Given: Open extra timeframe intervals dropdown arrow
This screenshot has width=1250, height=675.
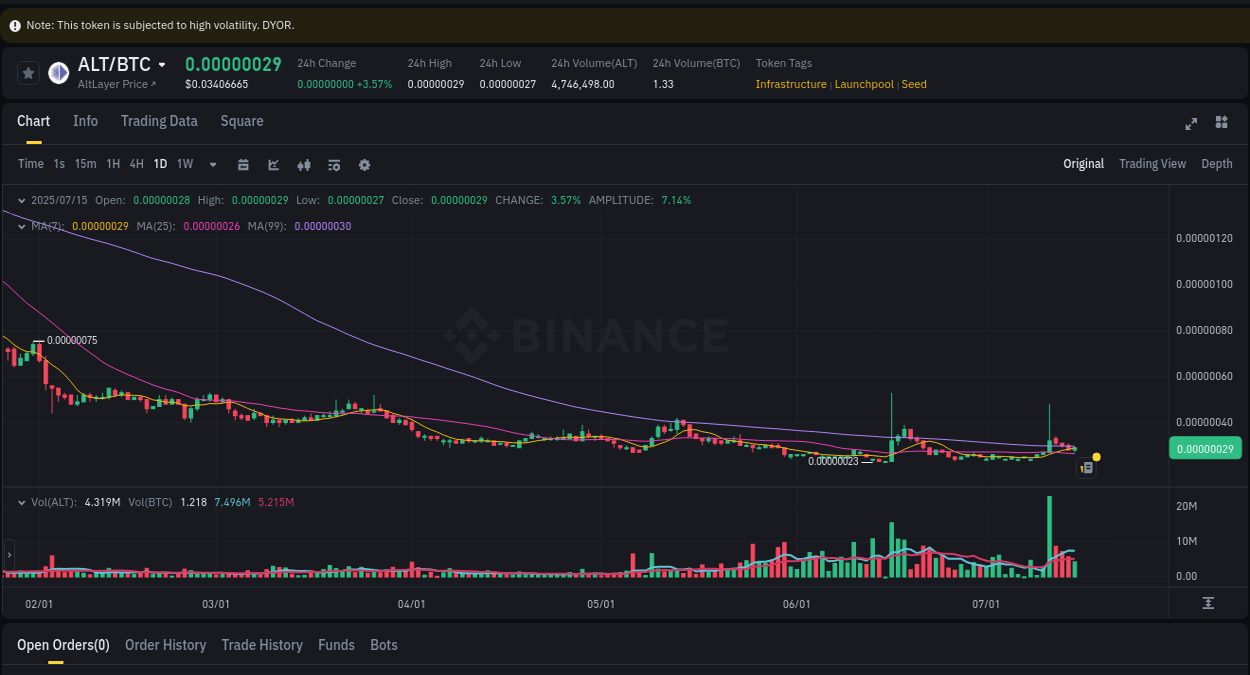Looking at the screenshot, I should click(x=212, y=164).
